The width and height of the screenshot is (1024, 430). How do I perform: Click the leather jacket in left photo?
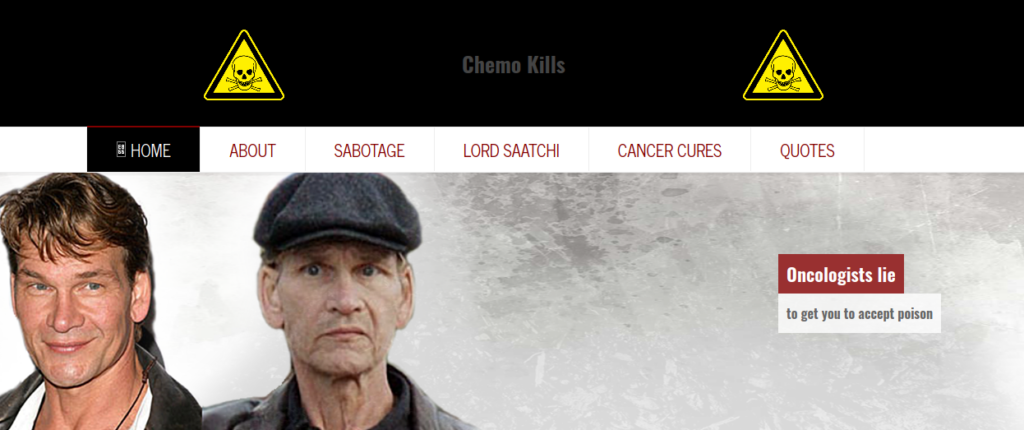click(x=170, y=399)
